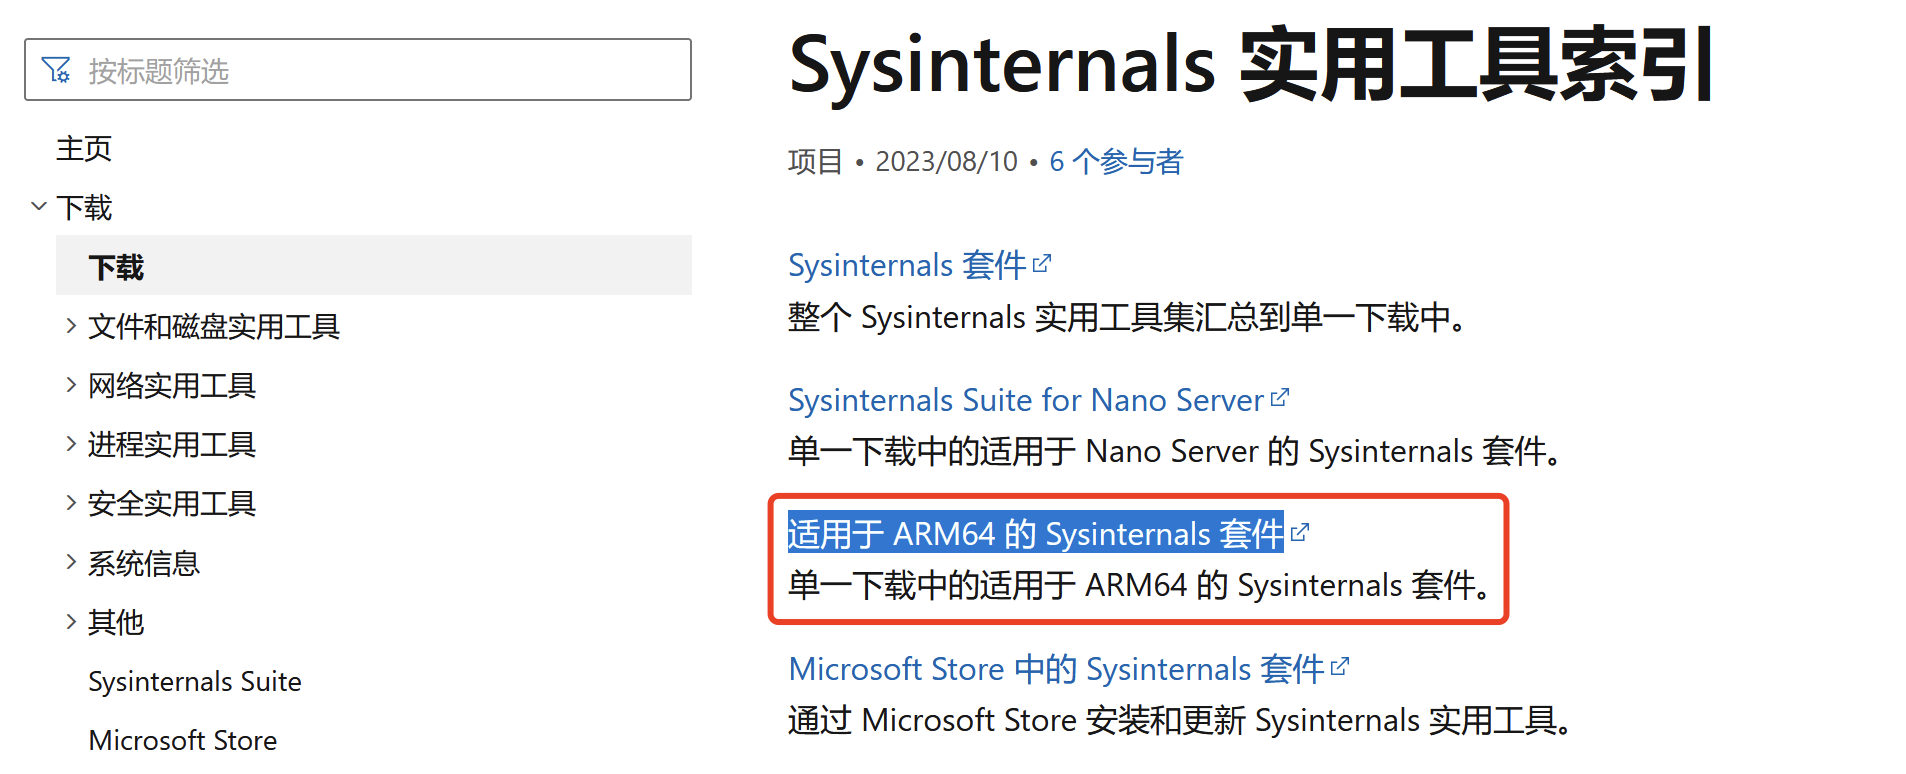Open Sysinternals Suite for Nano Server link
This screenshot has height=774, width=1906.
click(x=1025, y=401)
